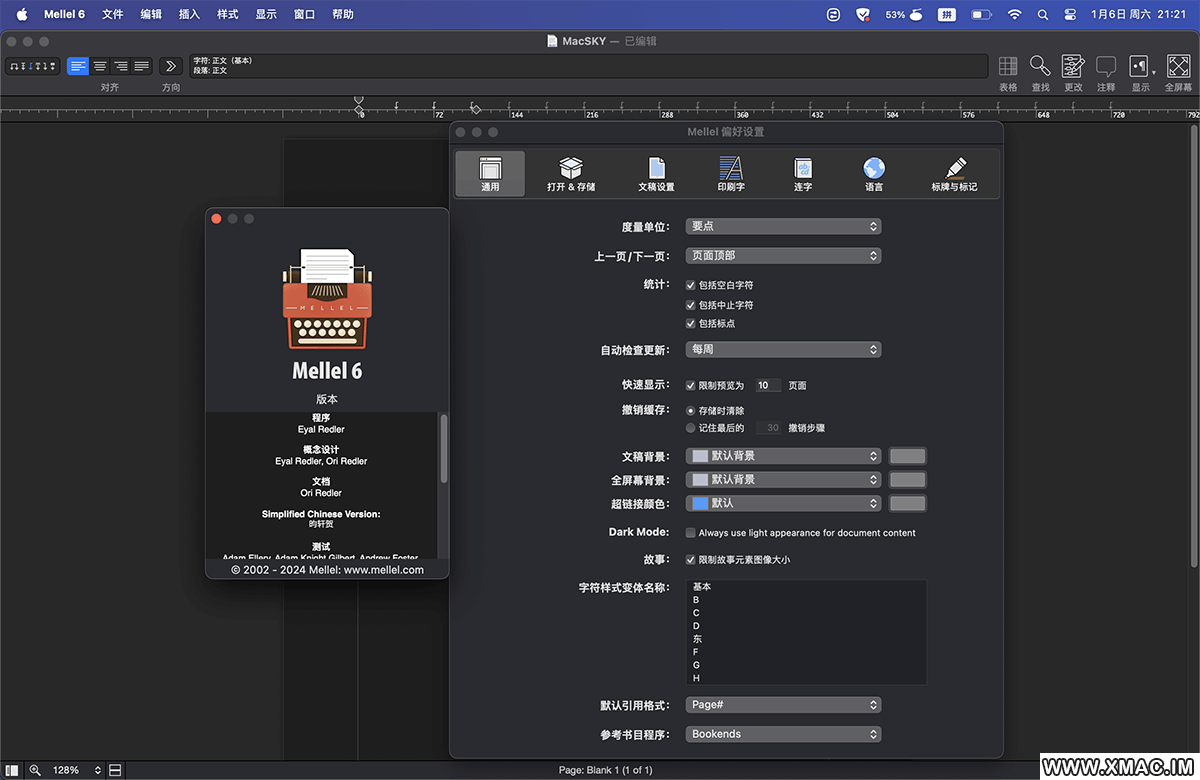Viewport: 1200px width, 780px height.
Task: Select 存储时清除 radio button
Action: [690, 410]
